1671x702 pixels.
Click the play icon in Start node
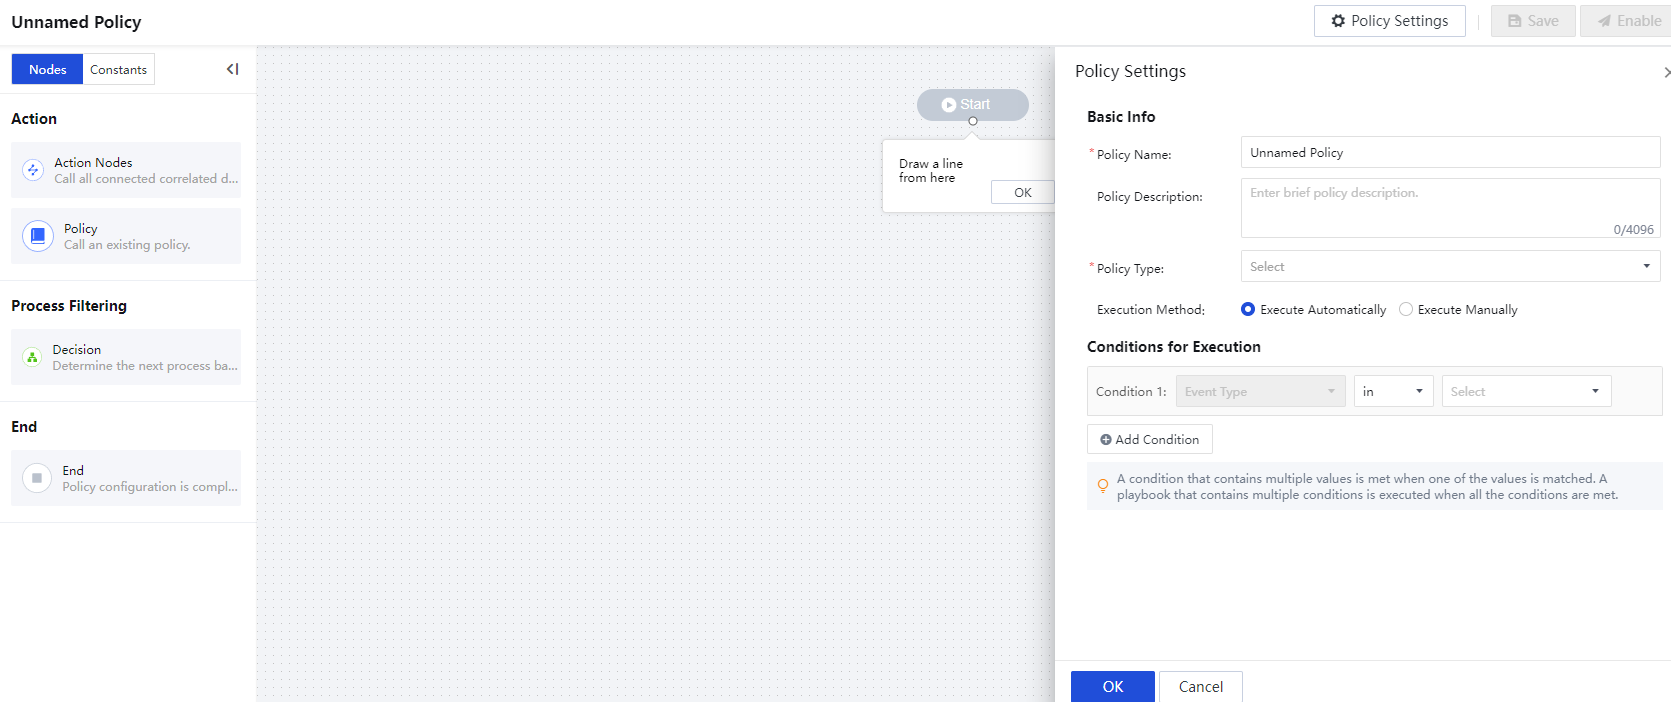point(948,105)
